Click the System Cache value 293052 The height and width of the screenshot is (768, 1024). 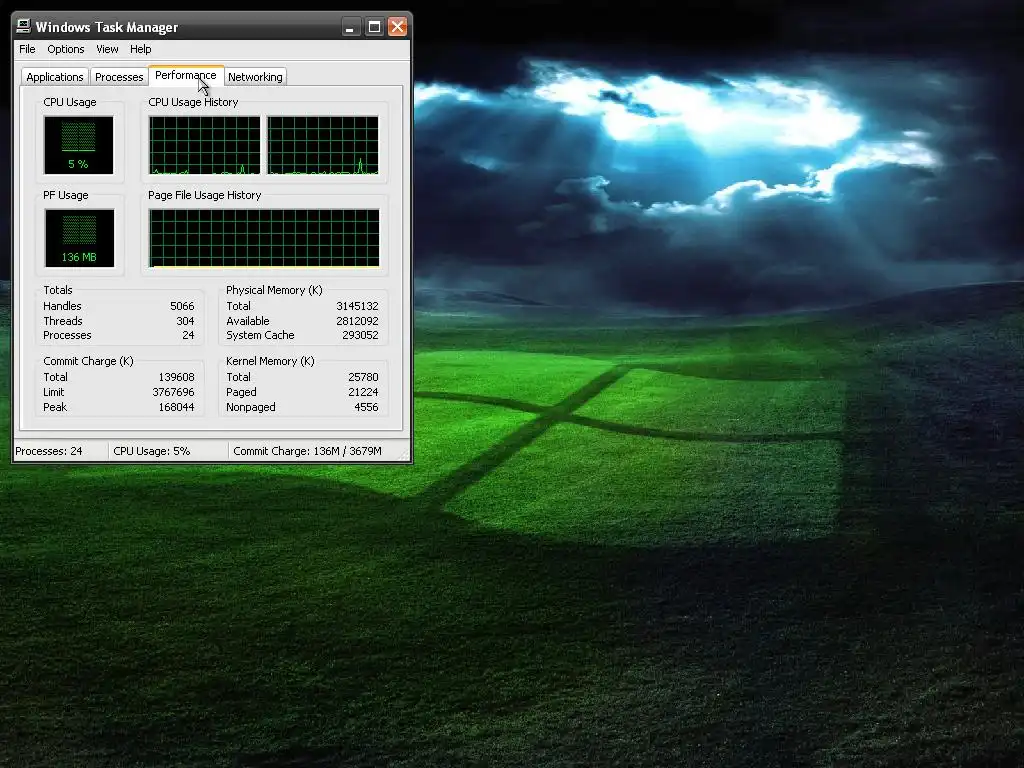tap(360, 336)
